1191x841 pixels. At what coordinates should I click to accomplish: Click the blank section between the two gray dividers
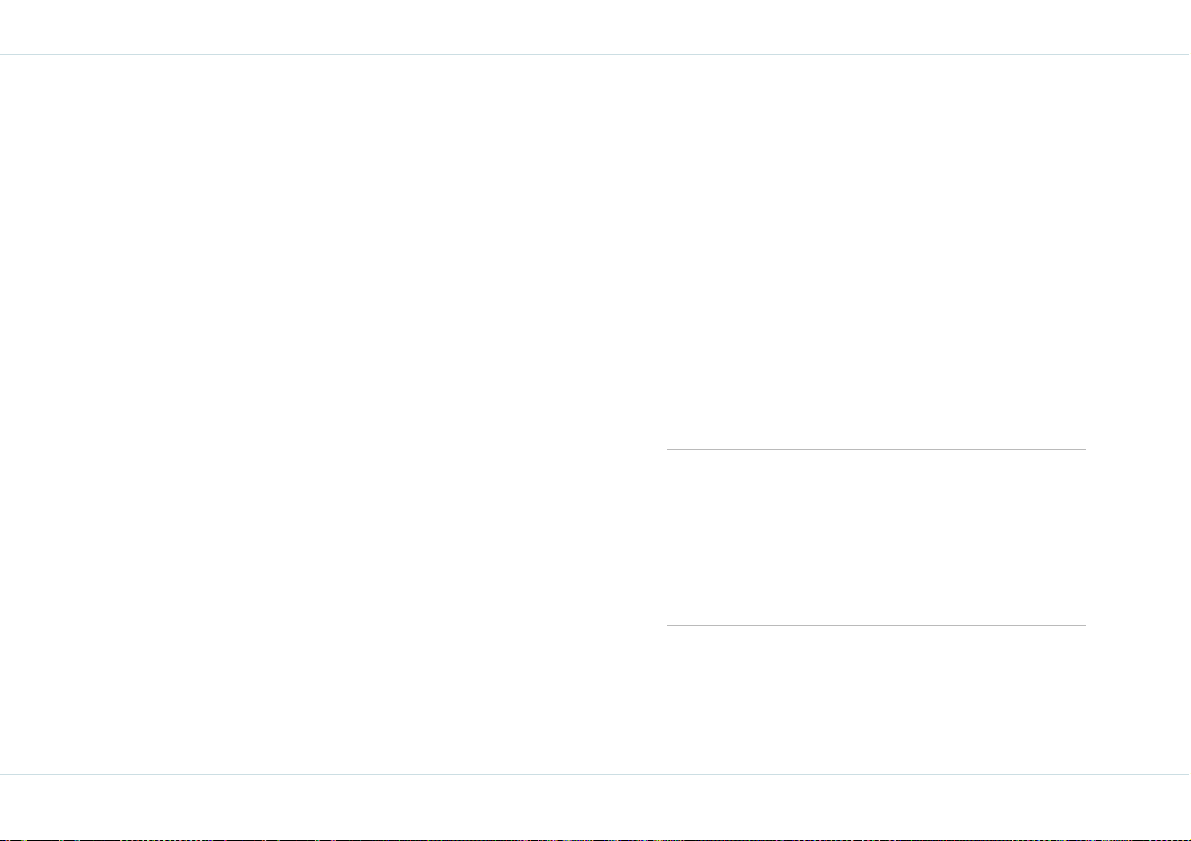click(876, 538)
